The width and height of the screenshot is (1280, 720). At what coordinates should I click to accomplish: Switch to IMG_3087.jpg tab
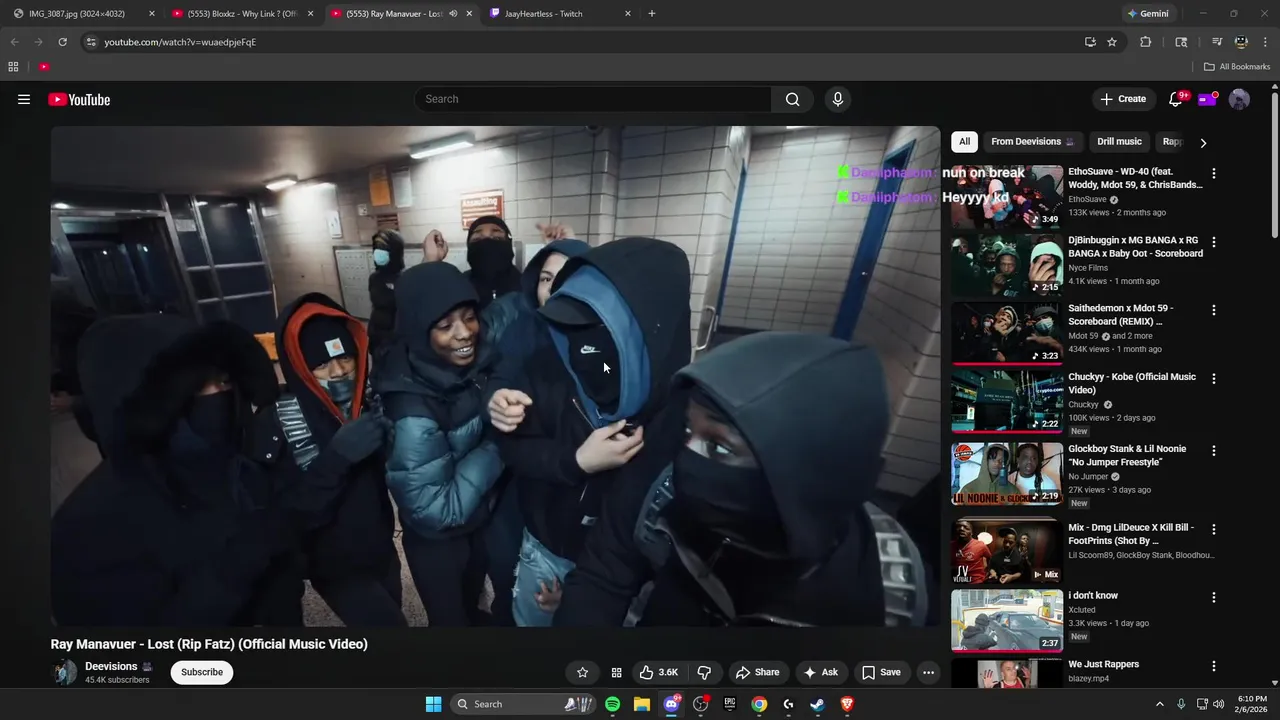click(83, 14)
